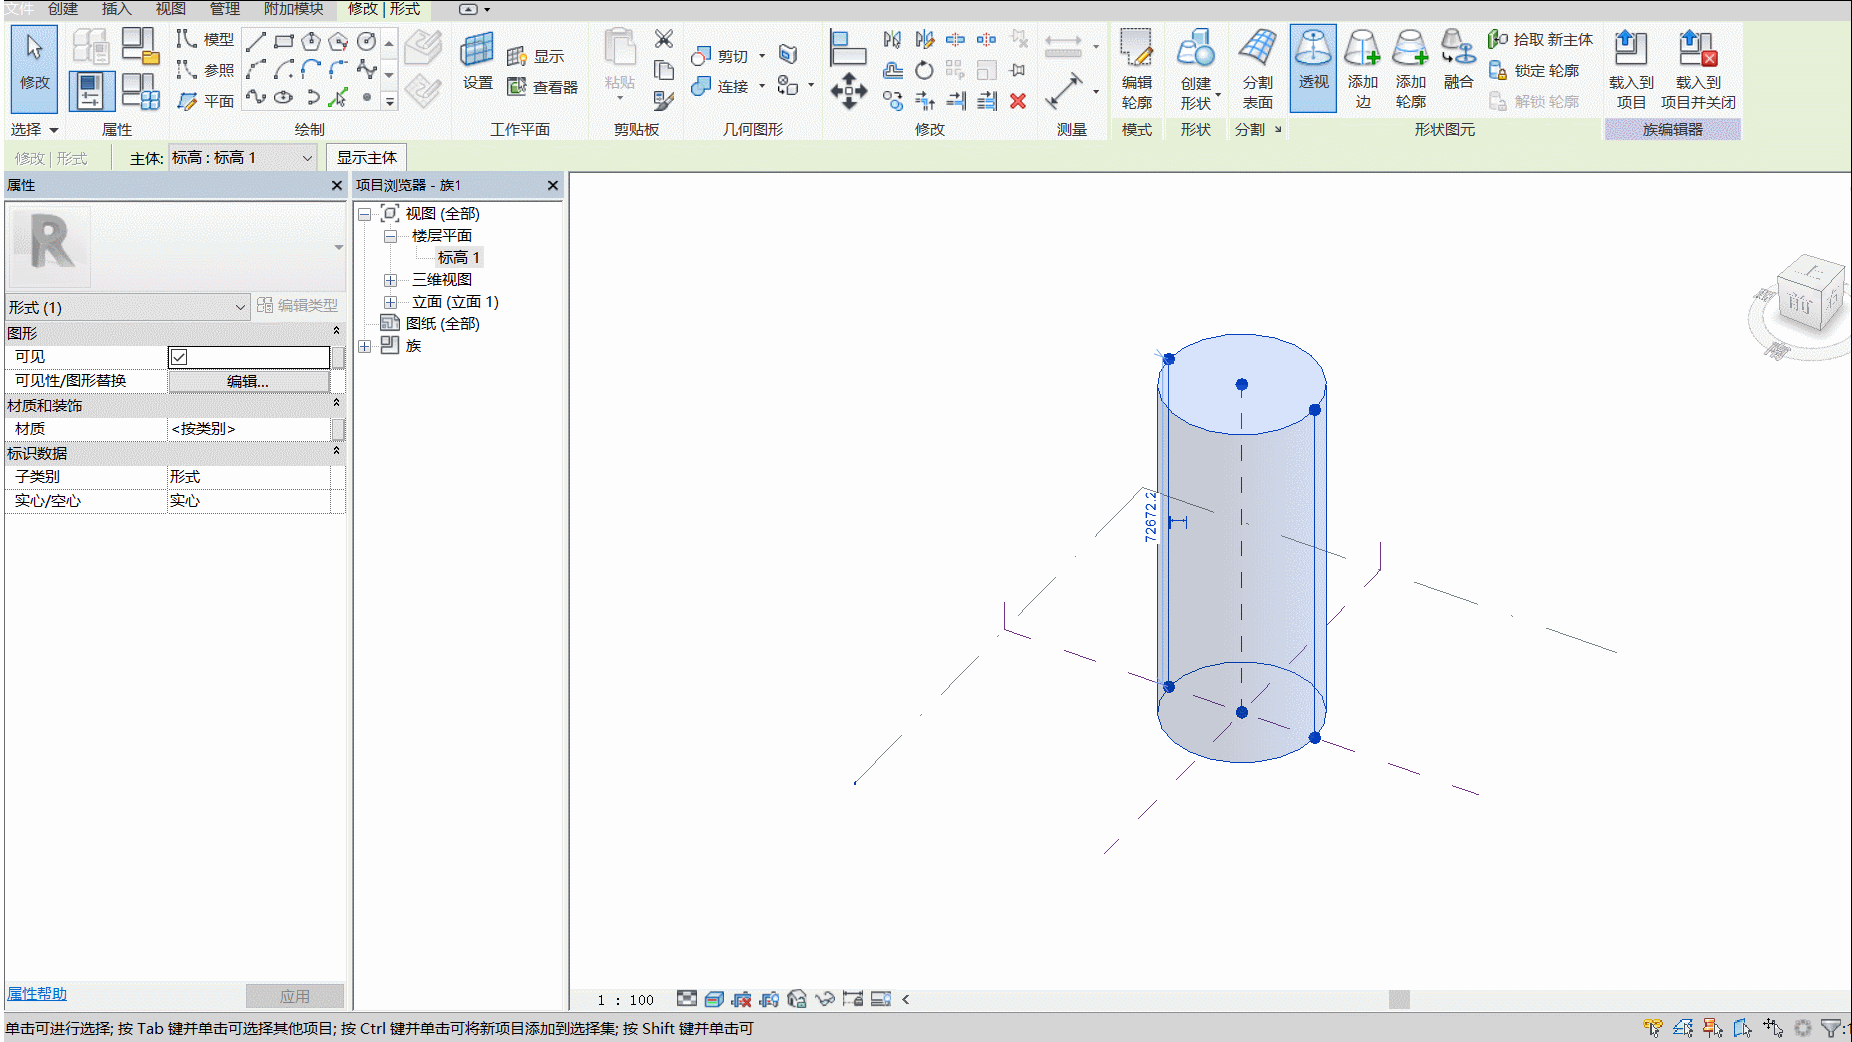
Task: Select the move tool in Modify panel
Action: (848, 91)
